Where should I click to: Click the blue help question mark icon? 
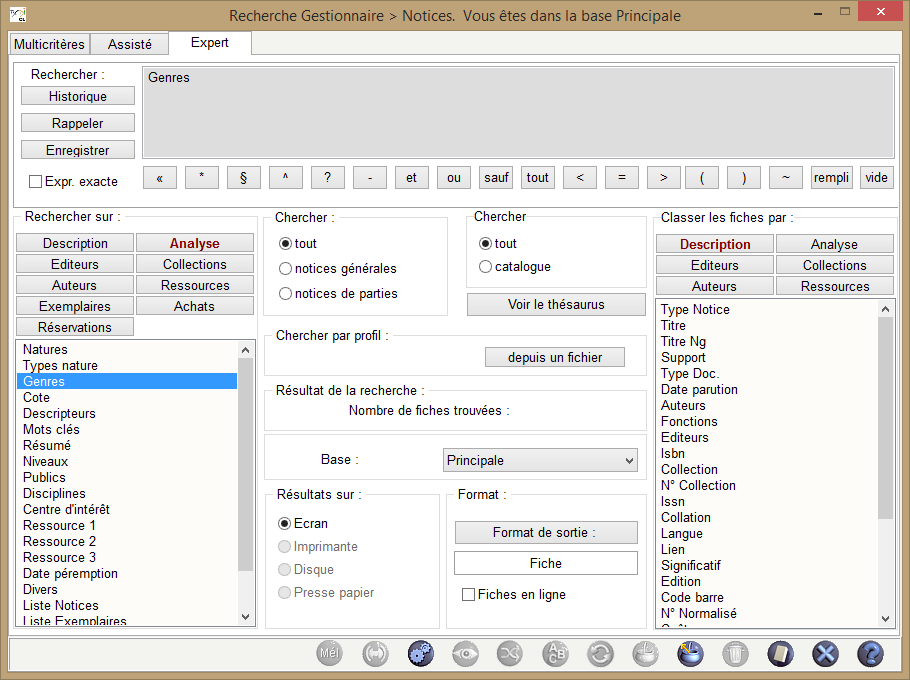[x=870, y=654]
